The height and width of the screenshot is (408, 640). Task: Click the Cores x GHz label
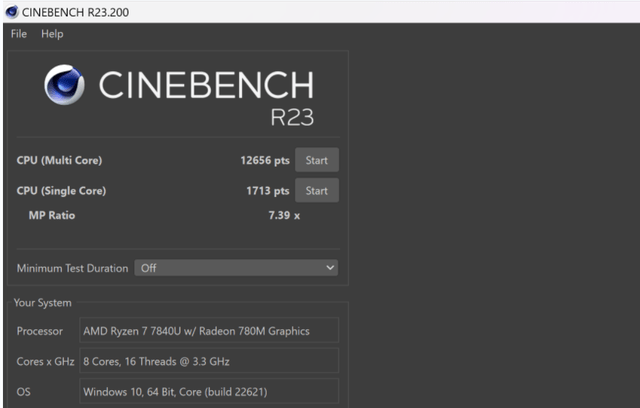point(45,361)
